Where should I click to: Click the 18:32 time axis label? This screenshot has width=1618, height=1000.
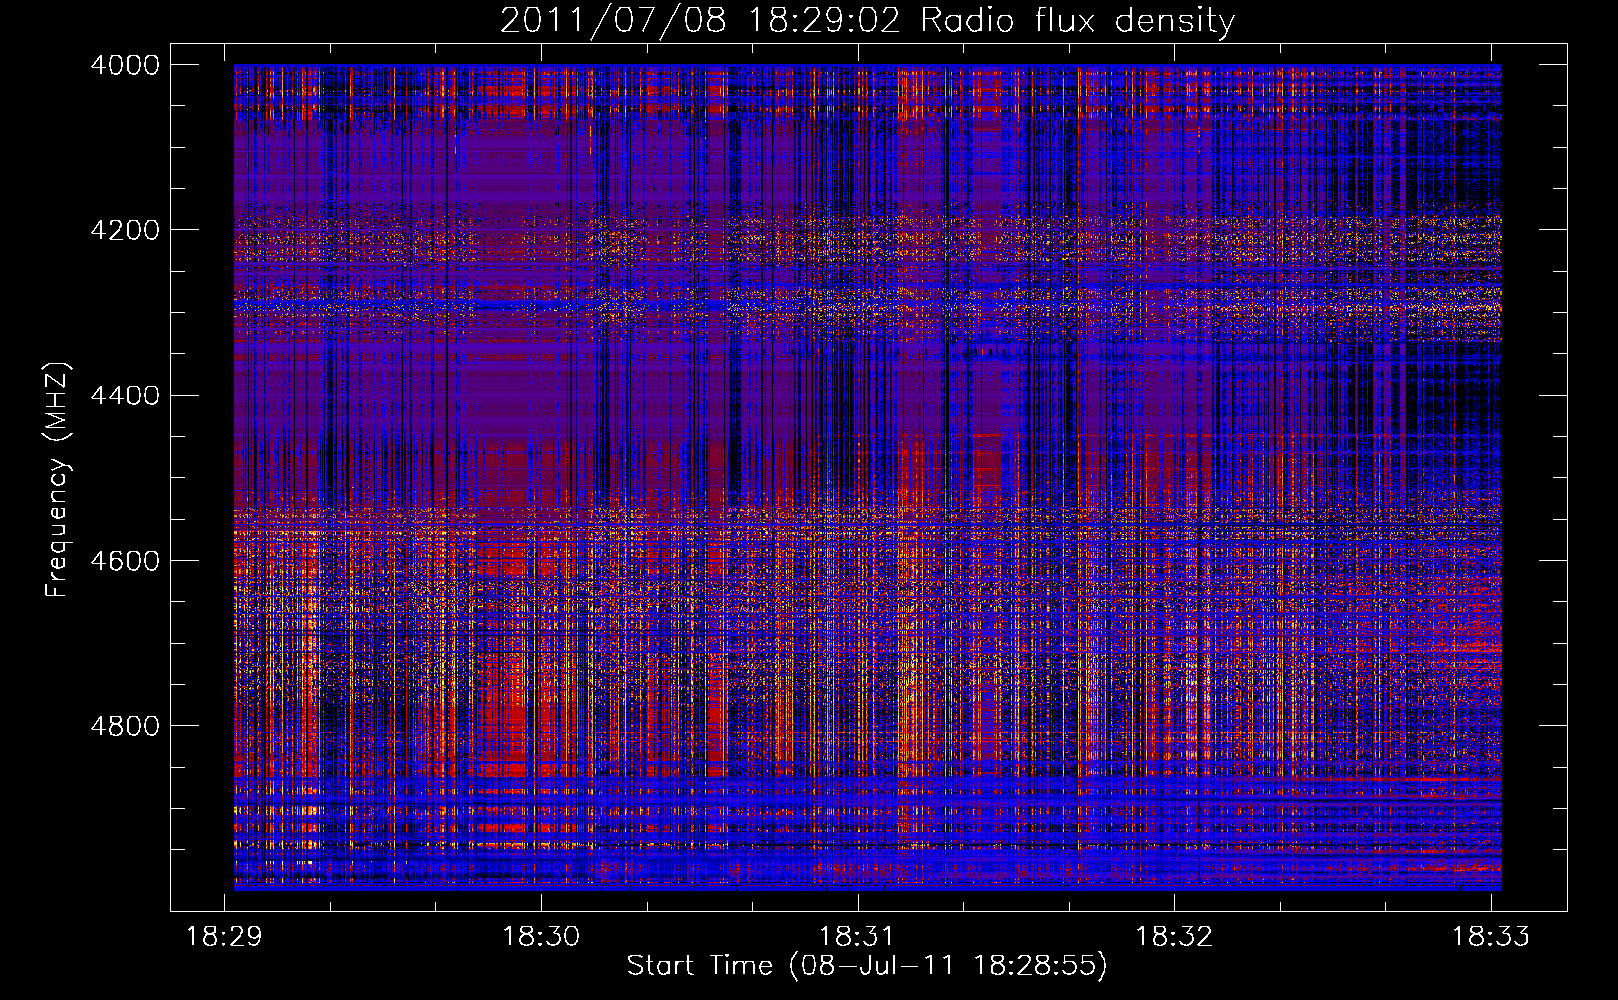coord(1174,937)
